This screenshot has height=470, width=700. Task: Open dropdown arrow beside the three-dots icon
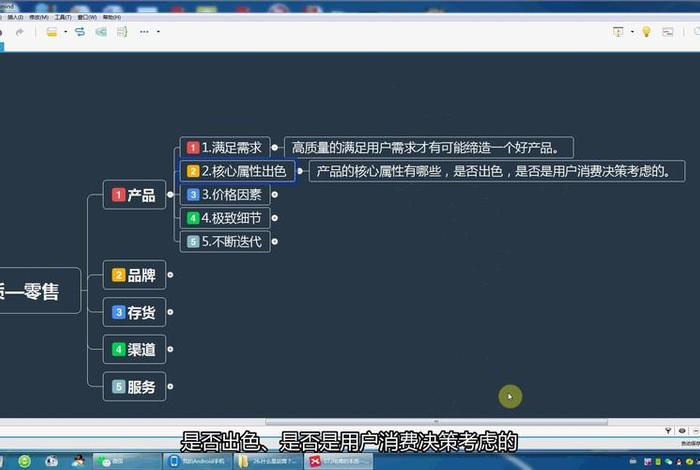coord(158,32)
